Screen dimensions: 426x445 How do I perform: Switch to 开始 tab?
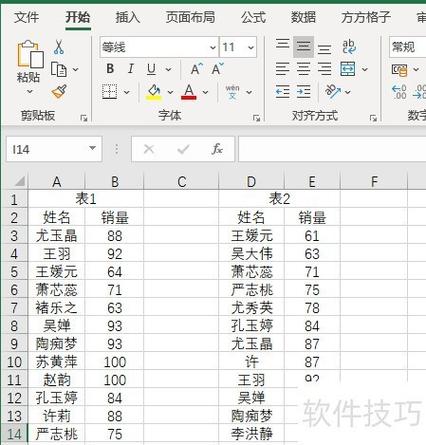(78, 17)
